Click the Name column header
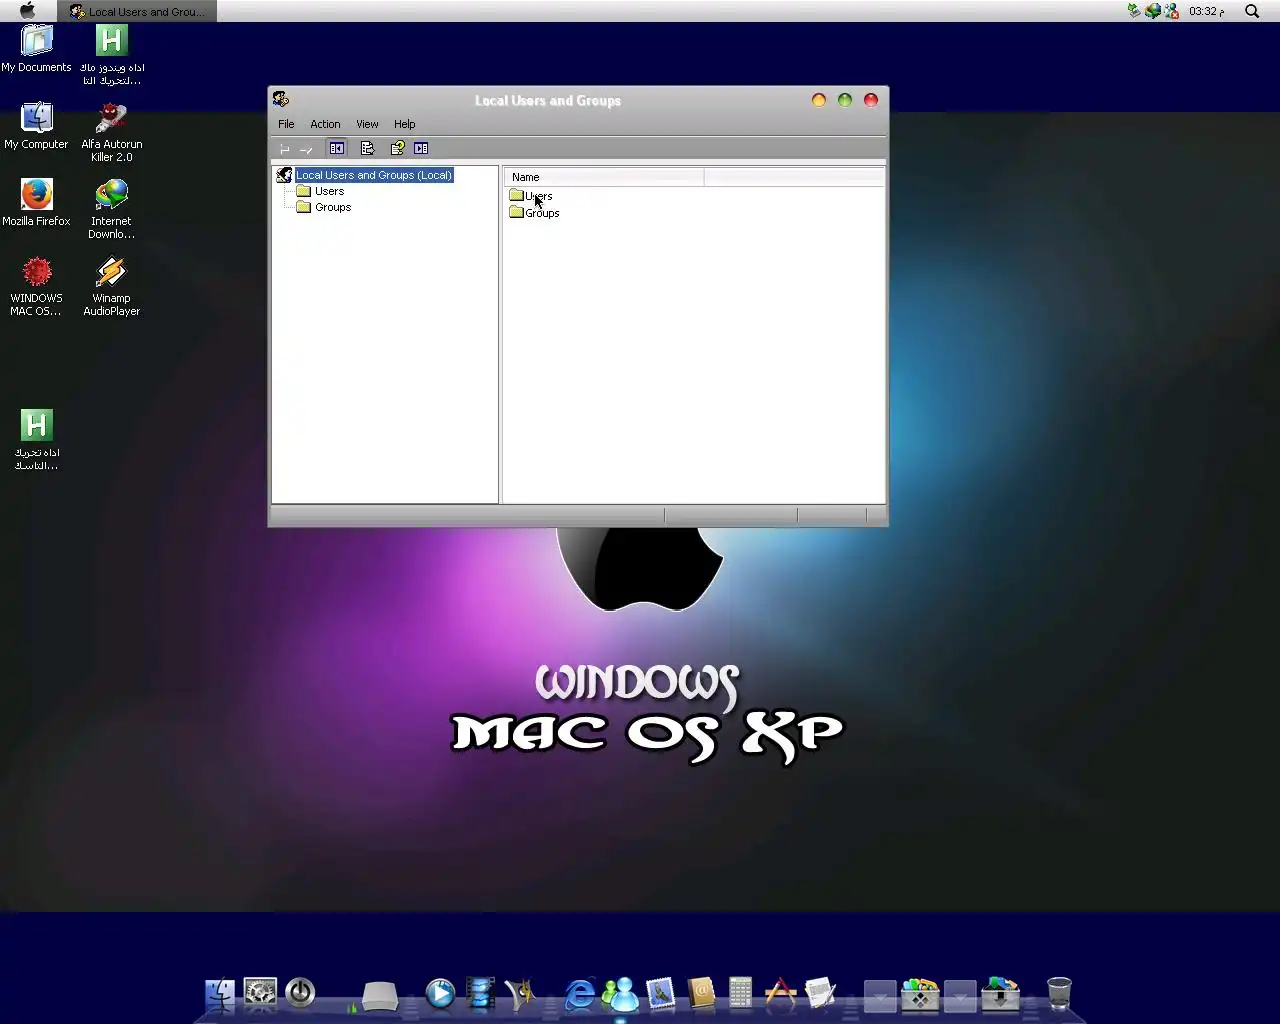Viewport: 1280px width, 1024px height. tap(604, 177)
